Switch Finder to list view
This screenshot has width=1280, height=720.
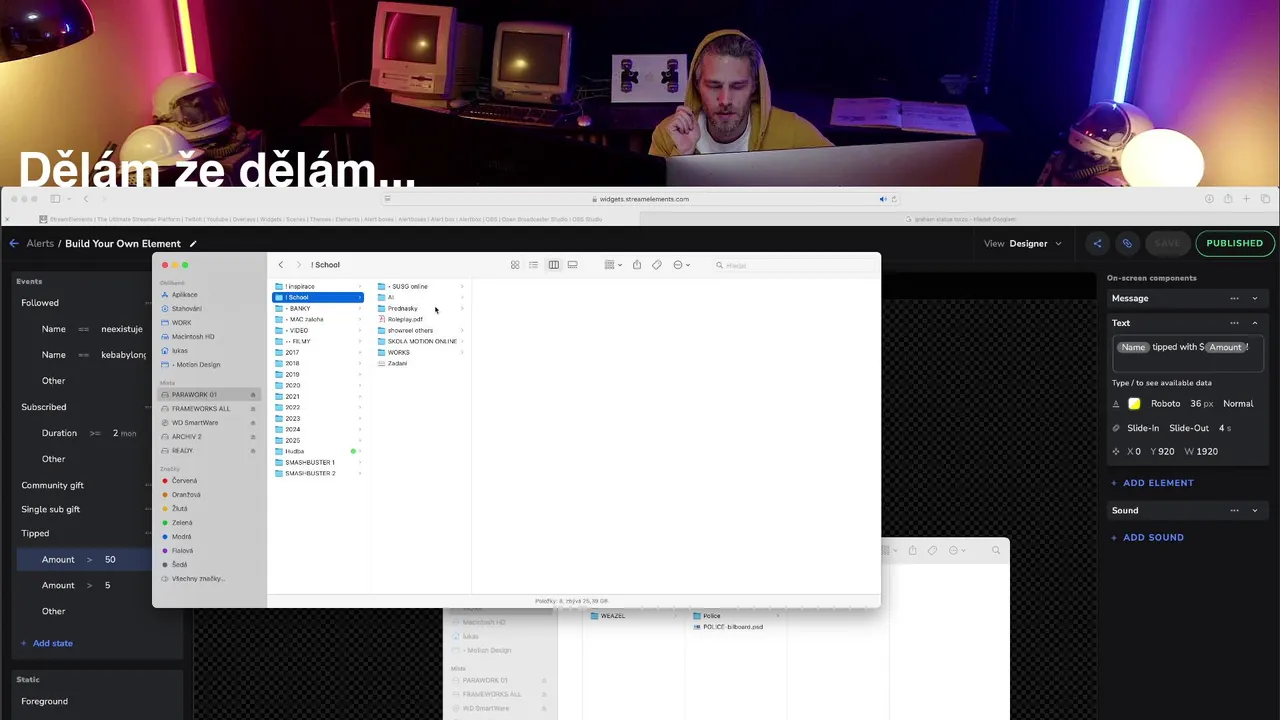(x=533, y=265)
